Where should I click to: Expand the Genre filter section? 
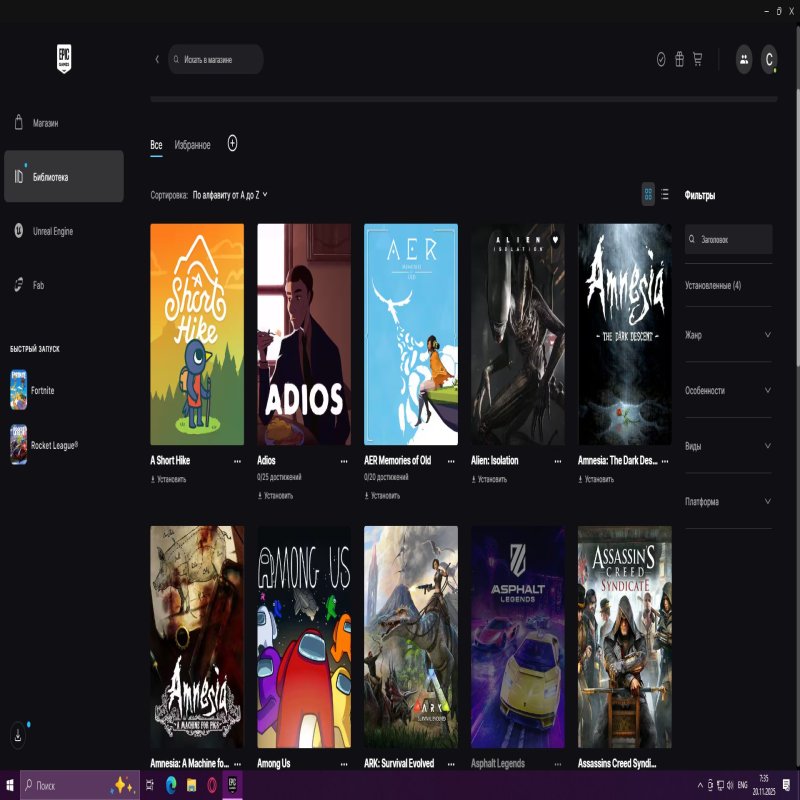coord(728,335)
